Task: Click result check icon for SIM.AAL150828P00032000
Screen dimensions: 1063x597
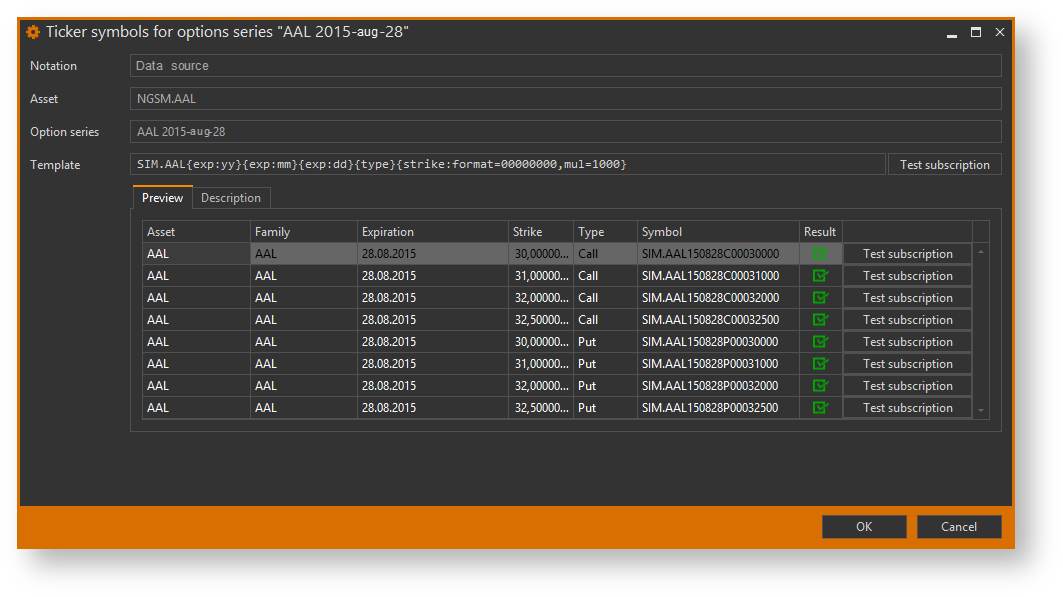Action: pyautogui.click(x=820, y=386)
